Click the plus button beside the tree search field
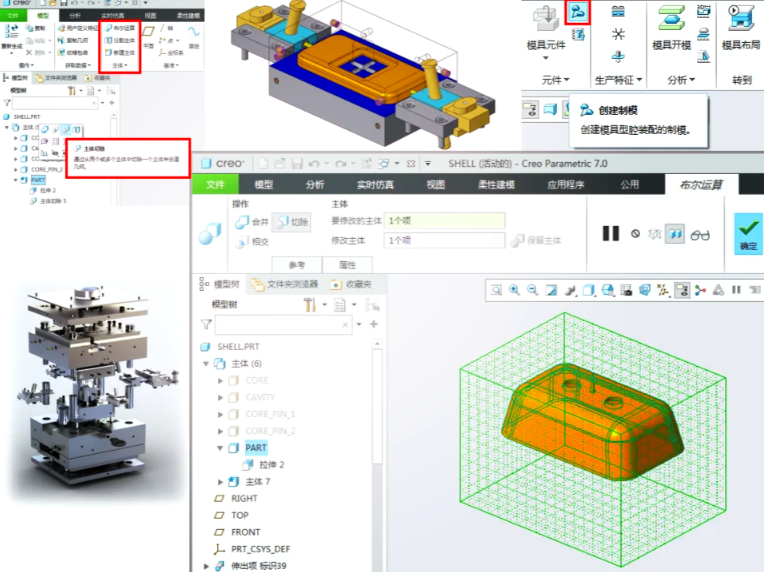The width and height of the screenshot is (764, 572). 374,324
